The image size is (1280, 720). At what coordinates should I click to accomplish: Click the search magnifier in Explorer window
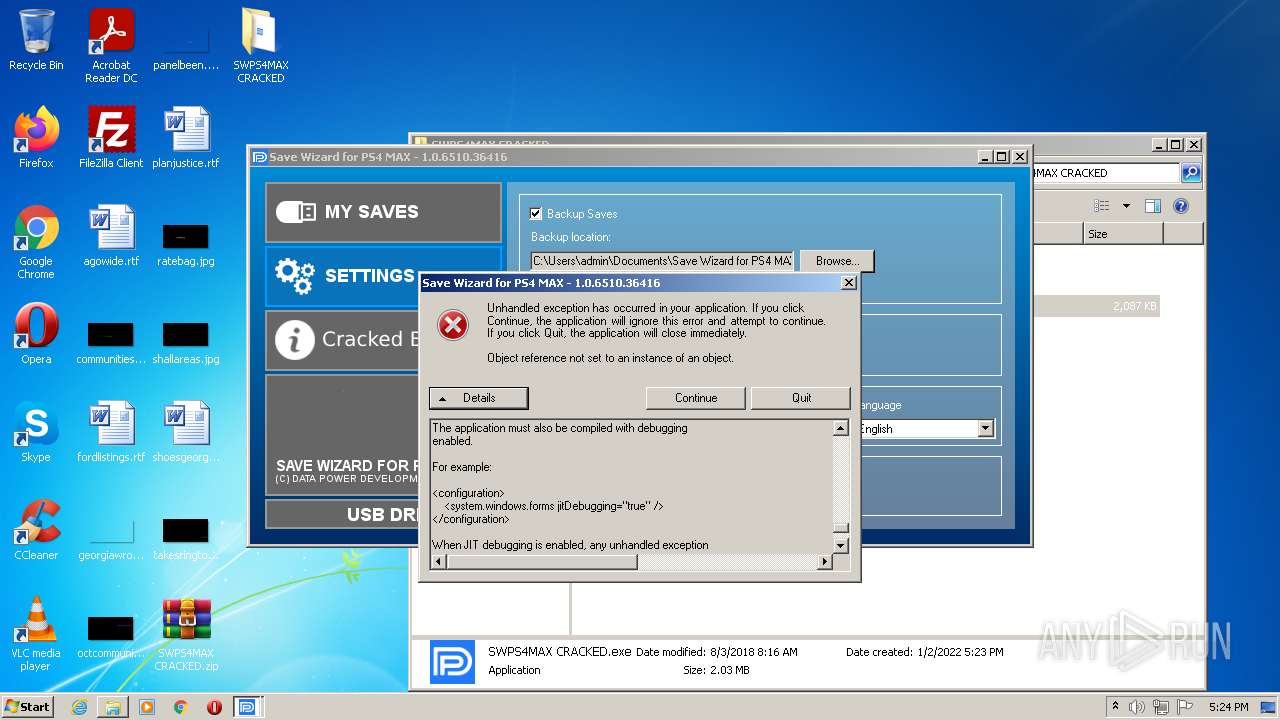click(x=1190, y=173)
